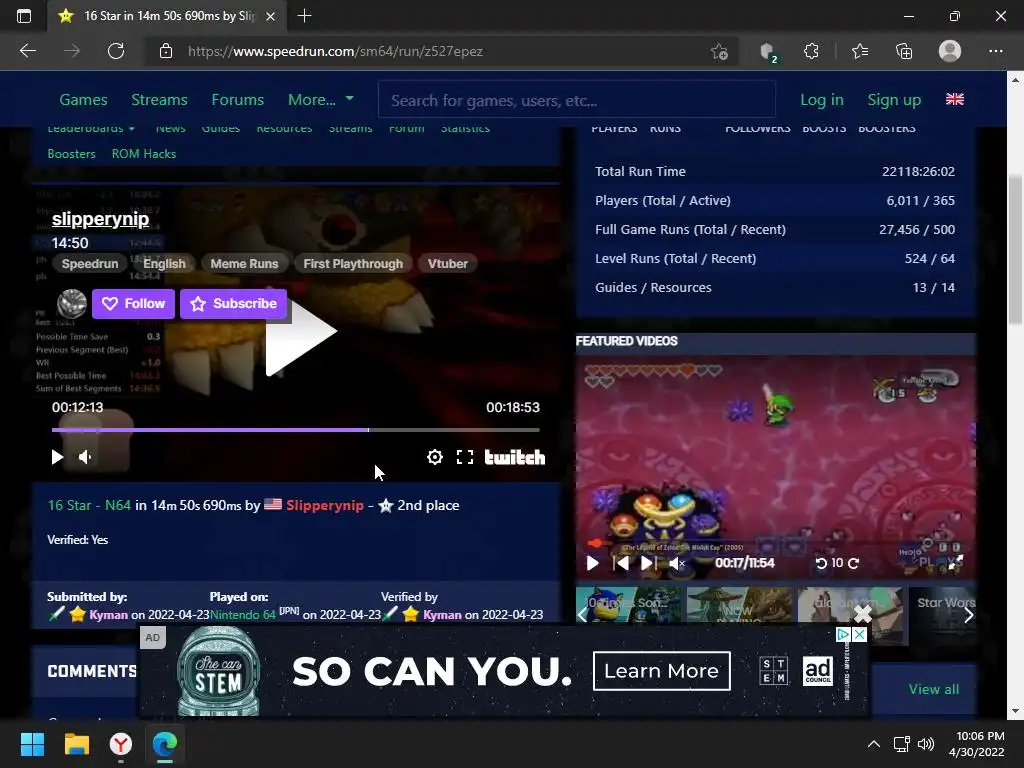
Task: Open the Favorites list
Action: click(x=859, y=51)
